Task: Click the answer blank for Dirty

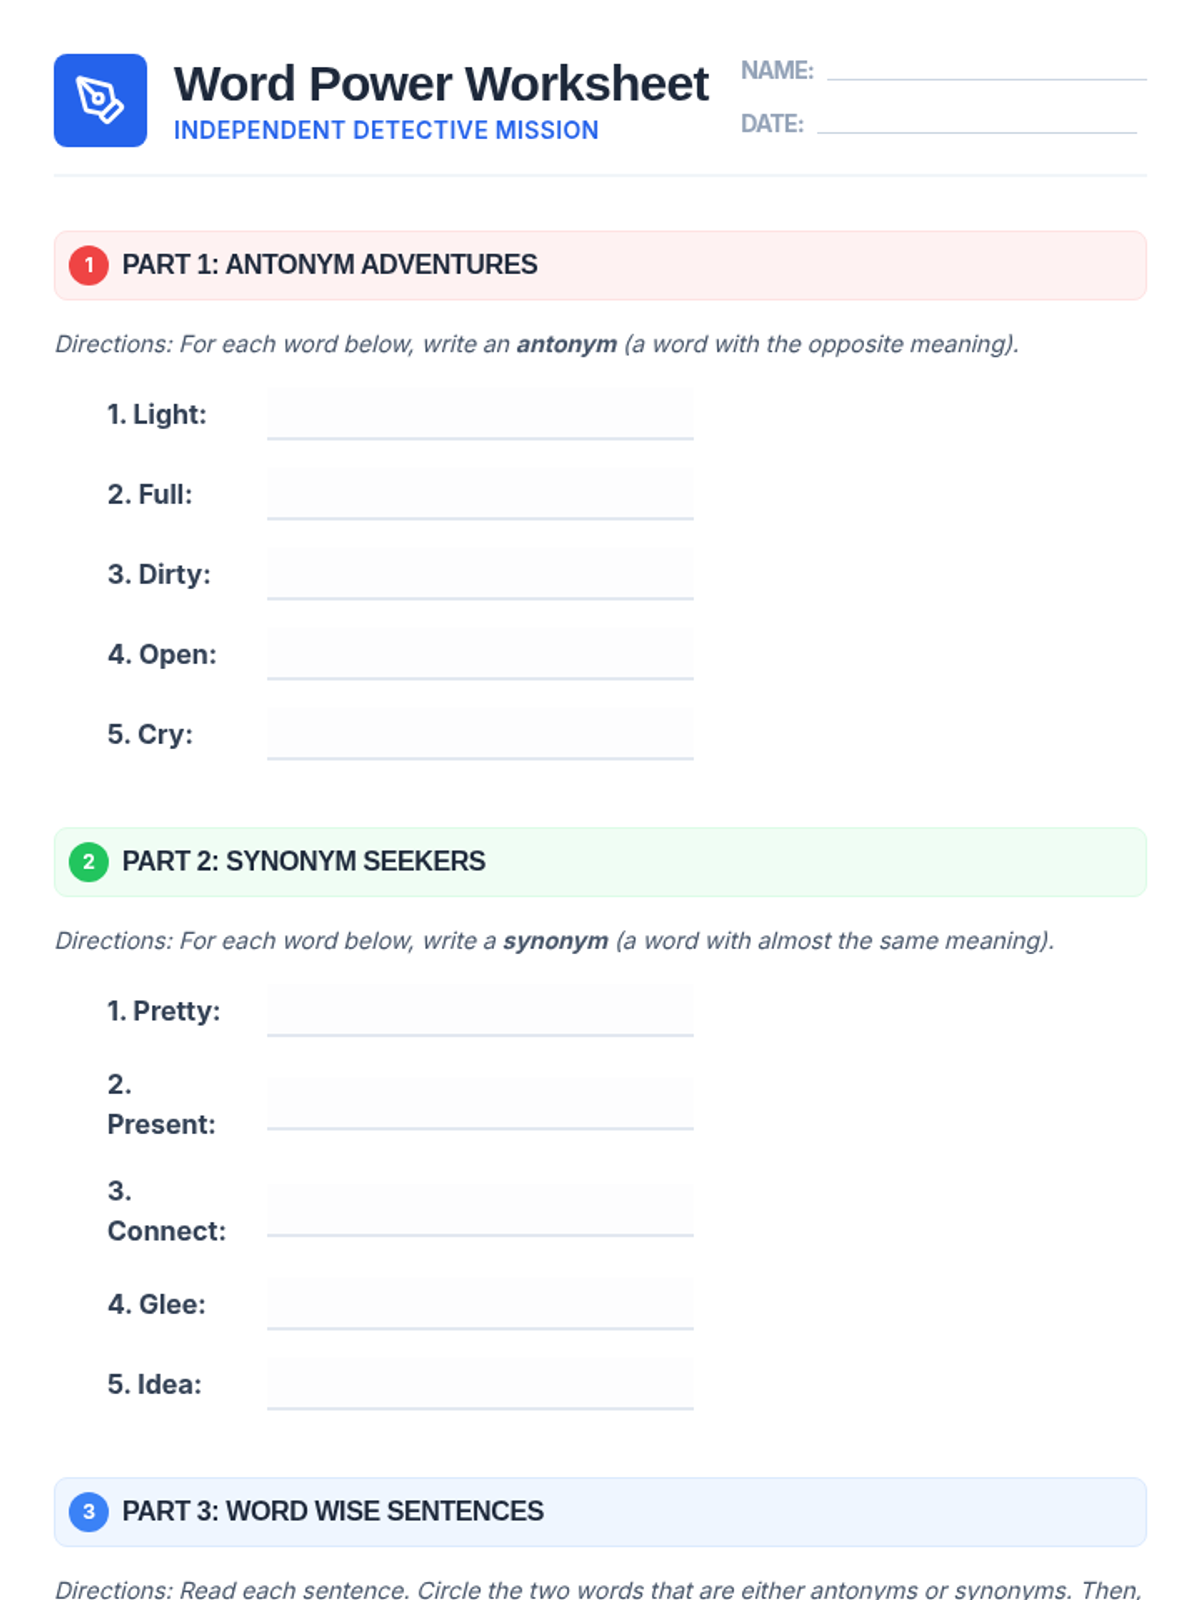Action: [x=480, y=573]
